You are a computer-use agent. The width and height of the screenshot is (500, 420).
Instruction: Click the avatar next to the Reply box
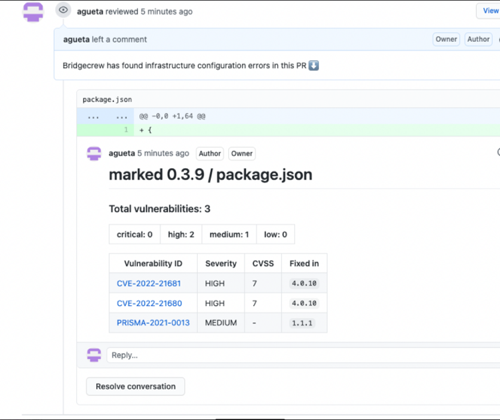[x=94, y=355]
